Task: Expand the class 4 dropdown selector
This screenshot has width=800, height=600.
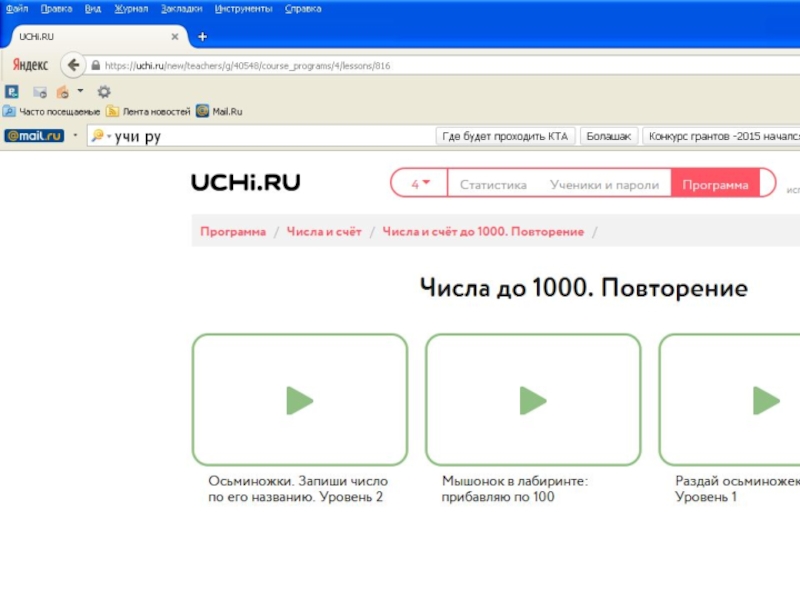Action: point(420,184)
